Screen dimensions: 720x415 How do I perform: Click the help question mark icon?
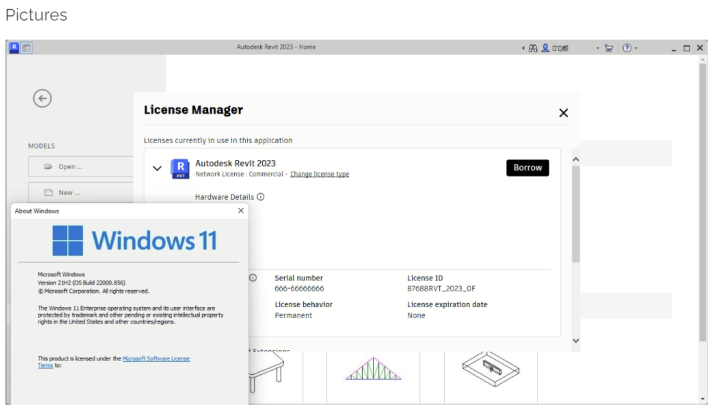click(627, 47)
